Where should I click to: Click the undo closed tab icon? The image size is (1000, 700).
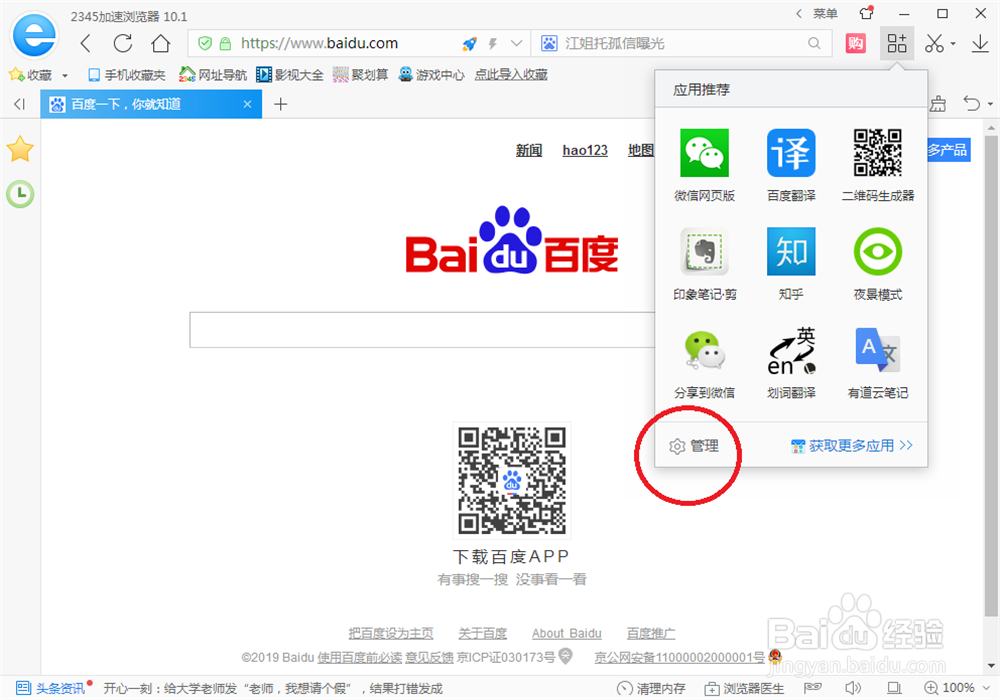click(x=971, y=103)
